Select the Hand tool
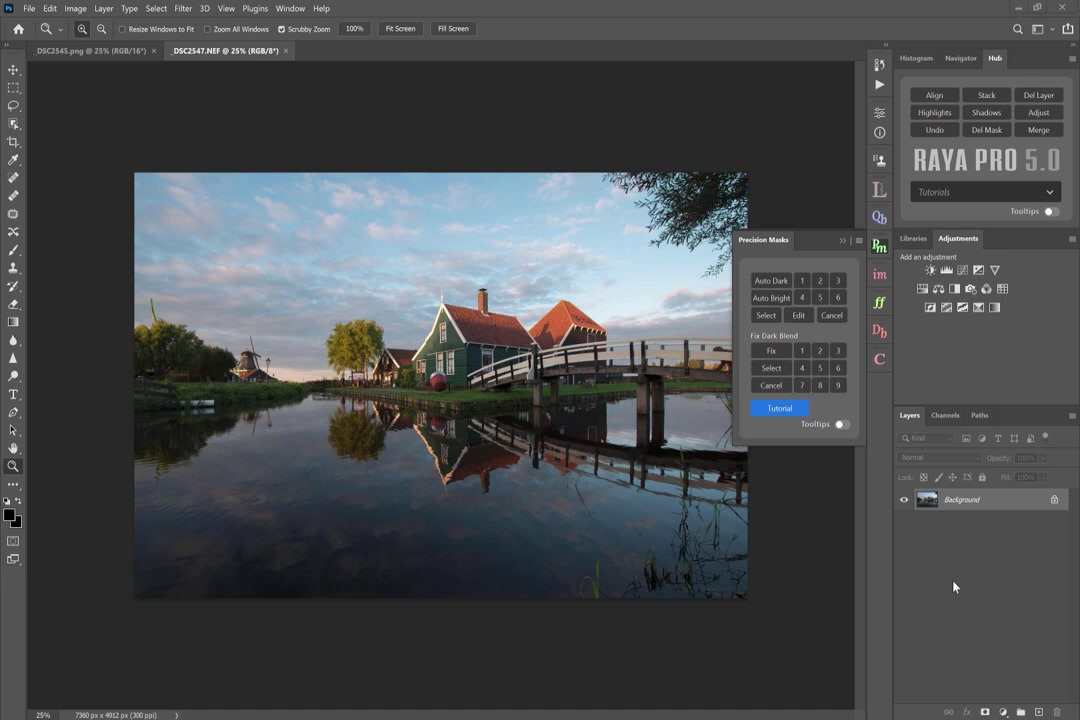Viewport: 1080px width, 720px height. tap(13, 448)
